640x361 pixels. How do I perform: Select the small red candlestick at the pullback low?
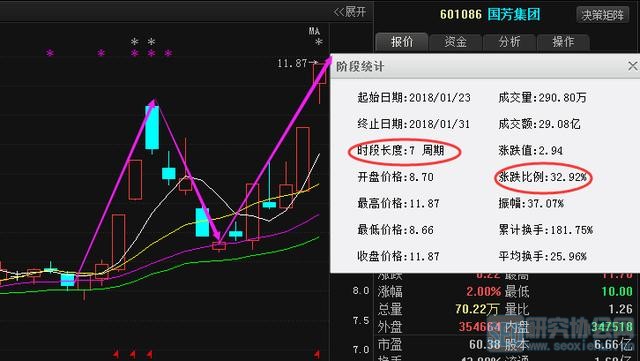click(x=219, y=246)
